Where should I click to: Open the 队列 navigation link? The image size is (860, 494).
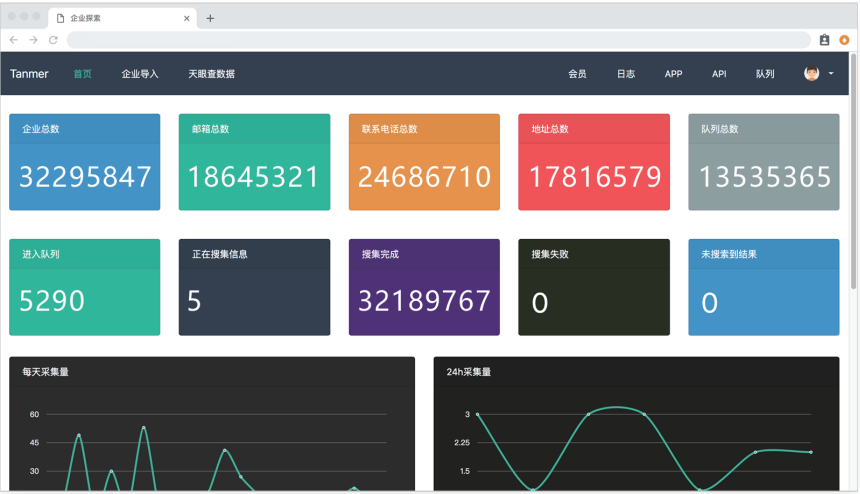click(765, 74)
